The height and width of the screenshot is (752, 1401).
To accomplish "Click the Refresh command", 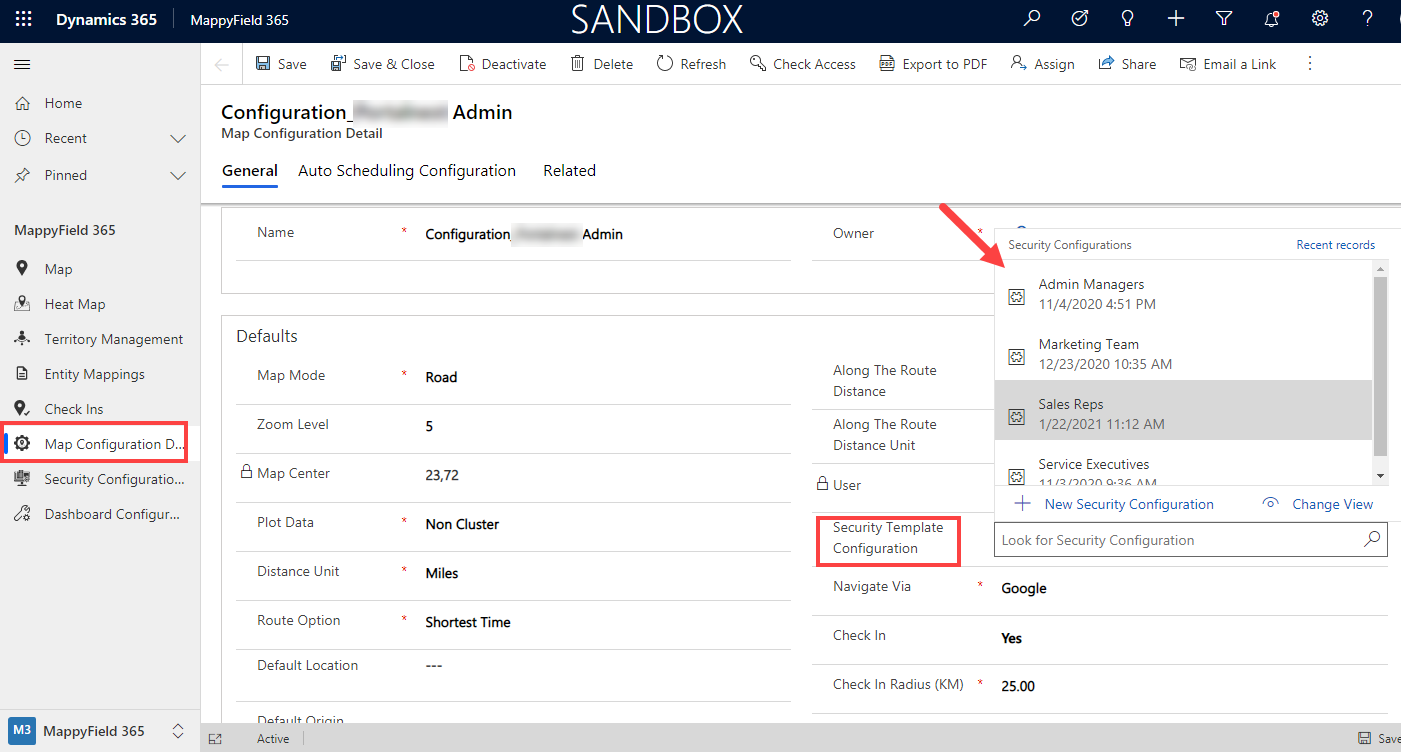I will click(691, 64).
